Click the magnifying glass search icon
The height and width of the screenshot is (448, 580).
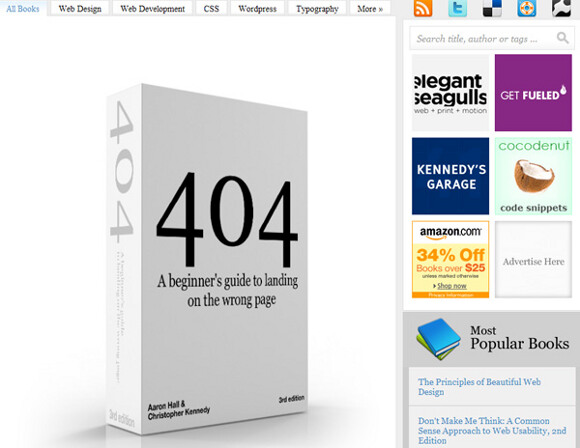coord(563,38)
